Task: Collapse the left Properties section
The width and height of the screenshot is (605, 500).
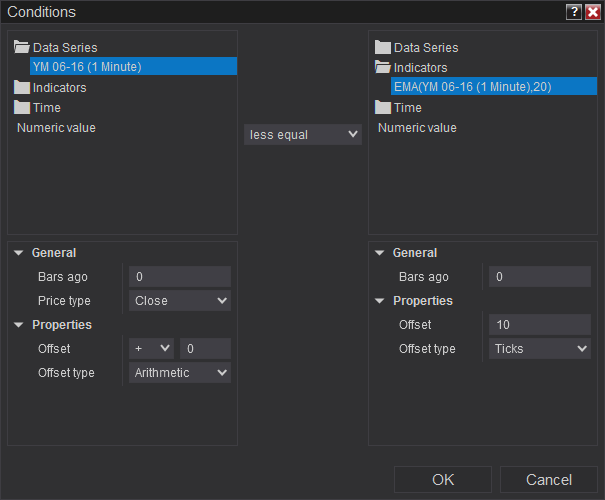Action: [x=19, y=325]
